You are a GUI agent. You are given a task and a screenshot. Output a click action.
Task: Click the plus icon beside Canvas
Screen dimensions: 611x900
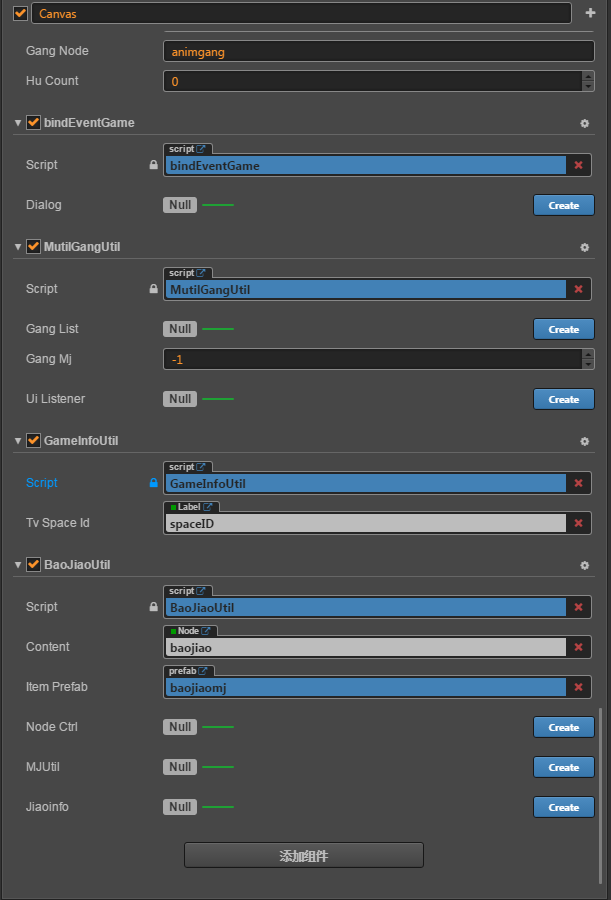[590, 13]
